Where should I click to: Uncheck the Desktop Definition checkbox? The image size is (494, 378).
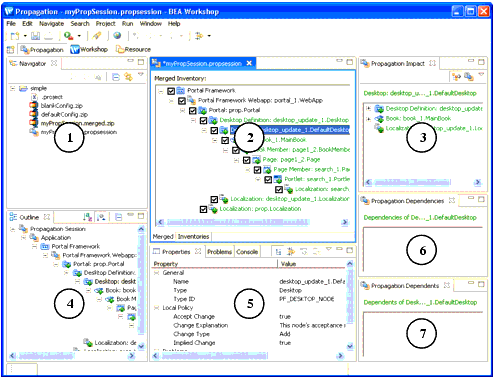203,120
